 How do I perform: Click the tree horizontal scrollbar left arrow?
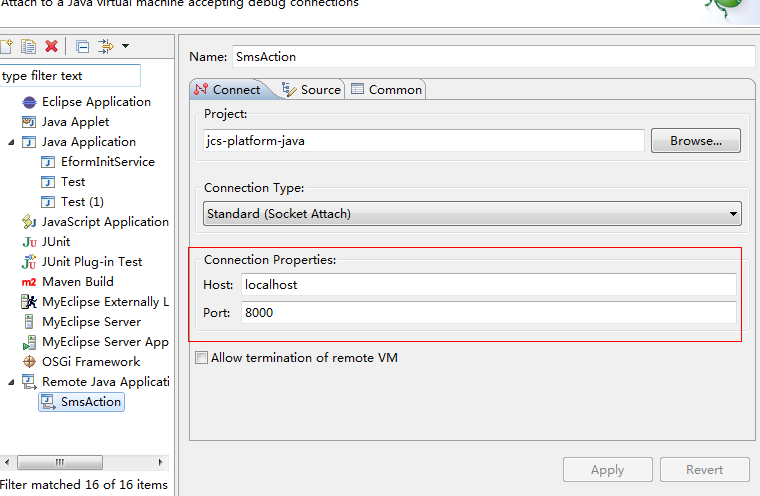pyautogui.click(x=7, y=463)
